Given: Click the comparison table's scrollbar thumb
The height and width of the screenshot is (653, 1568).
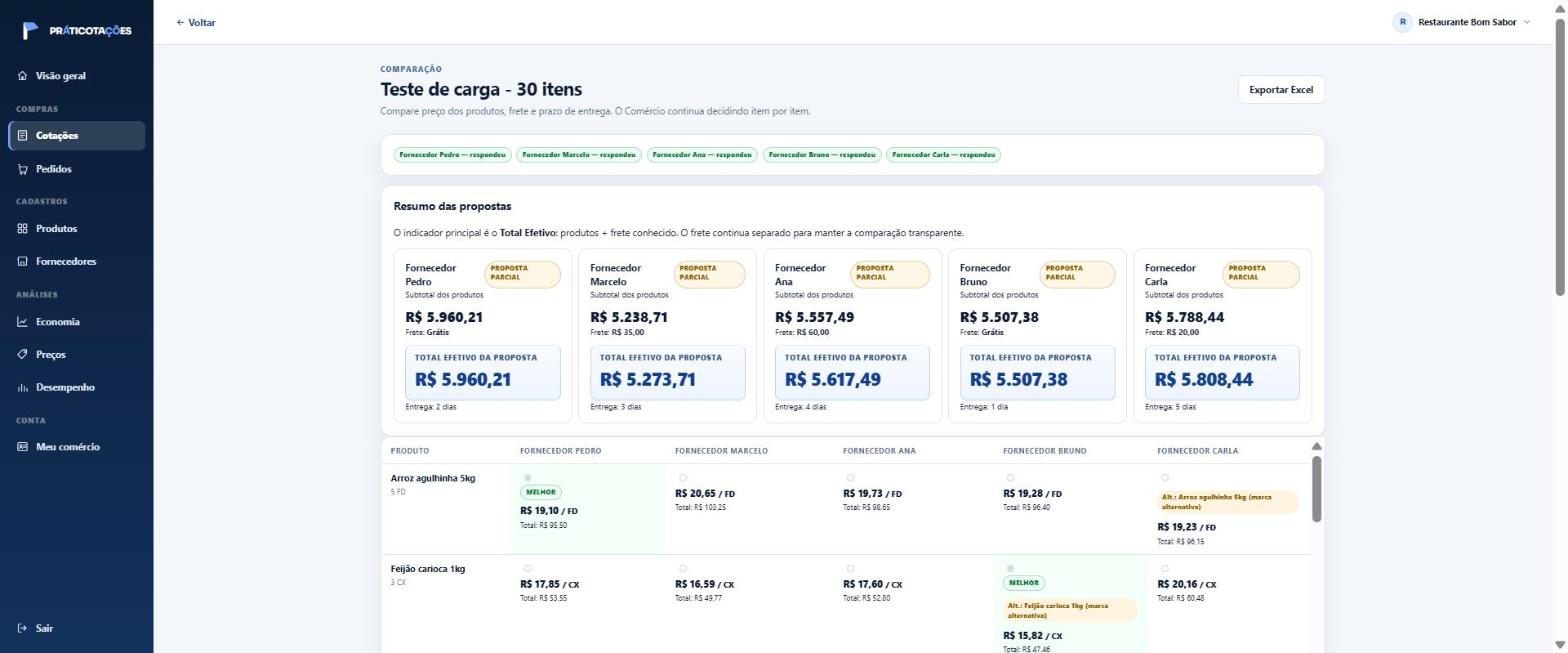Looking at the screenshot, I should (x=1317, y=488).
